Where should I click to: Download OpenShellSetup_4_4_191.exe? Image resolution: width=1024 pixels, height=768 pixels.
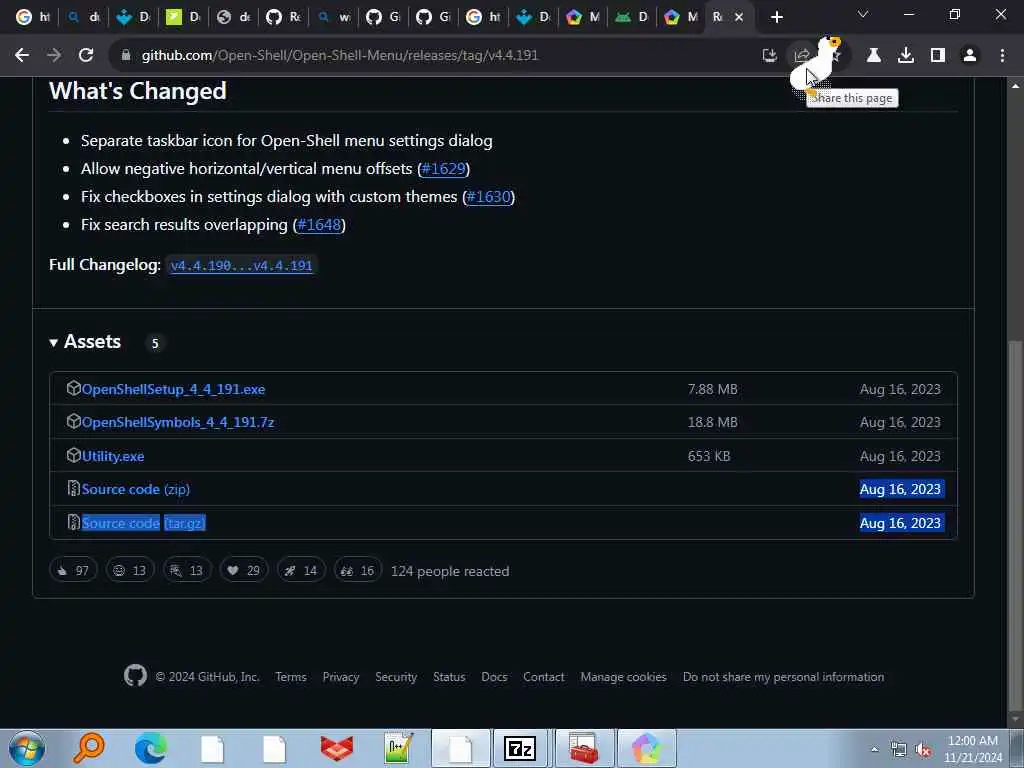[x=173, y=389]
